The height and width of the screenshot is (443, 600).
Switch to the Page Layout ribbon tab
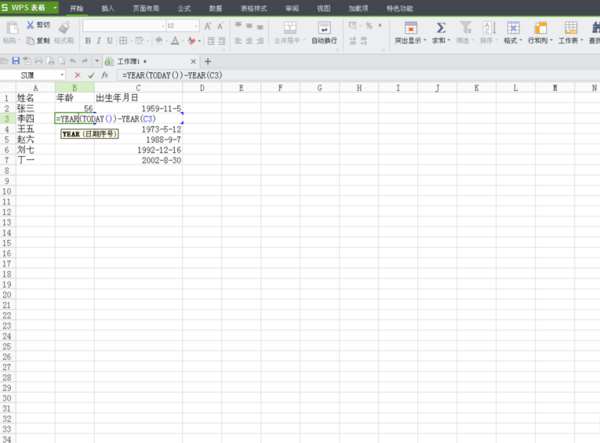(x=146, y=8)
